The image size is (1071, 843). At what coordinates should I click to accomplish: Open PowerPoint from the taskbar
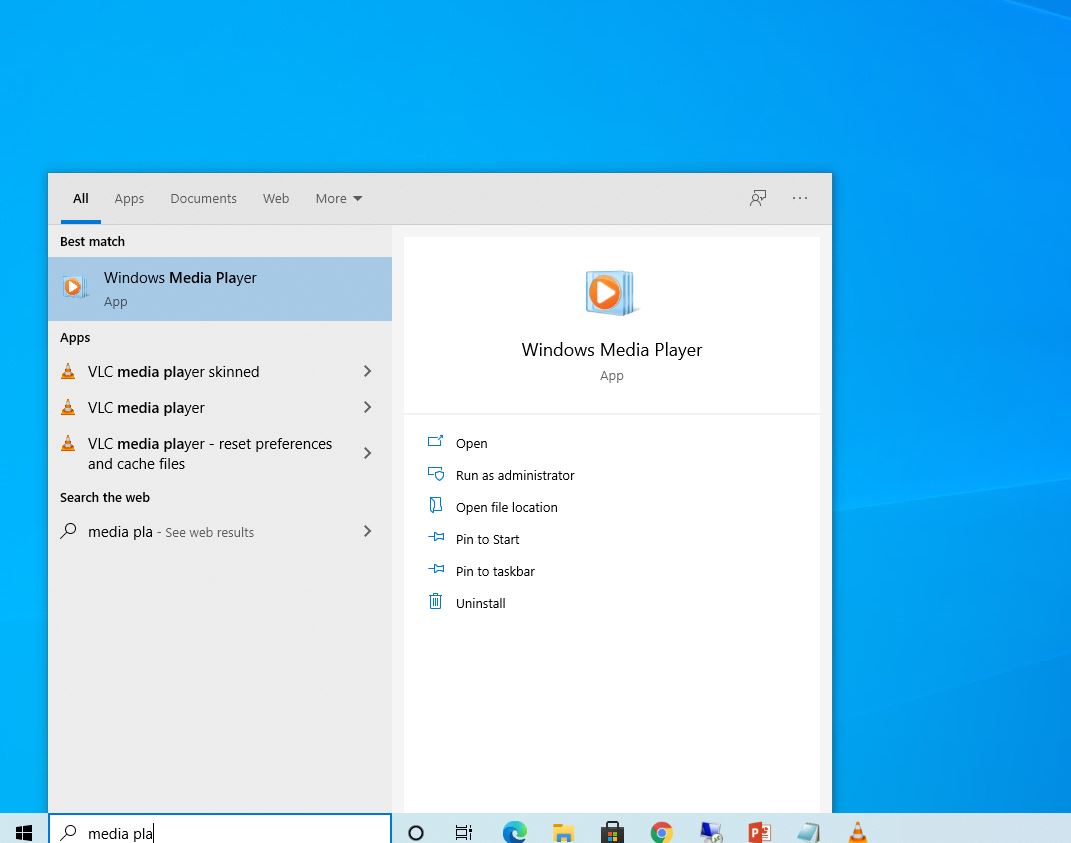point(759,831)
